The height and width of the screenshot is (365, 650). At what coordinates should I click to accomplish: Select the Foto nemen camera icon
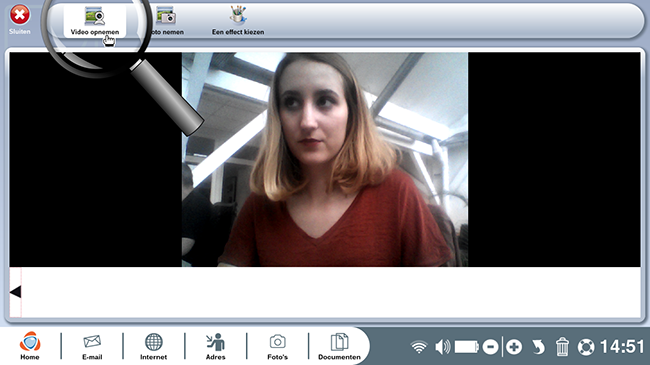click(x=166, y=17)
